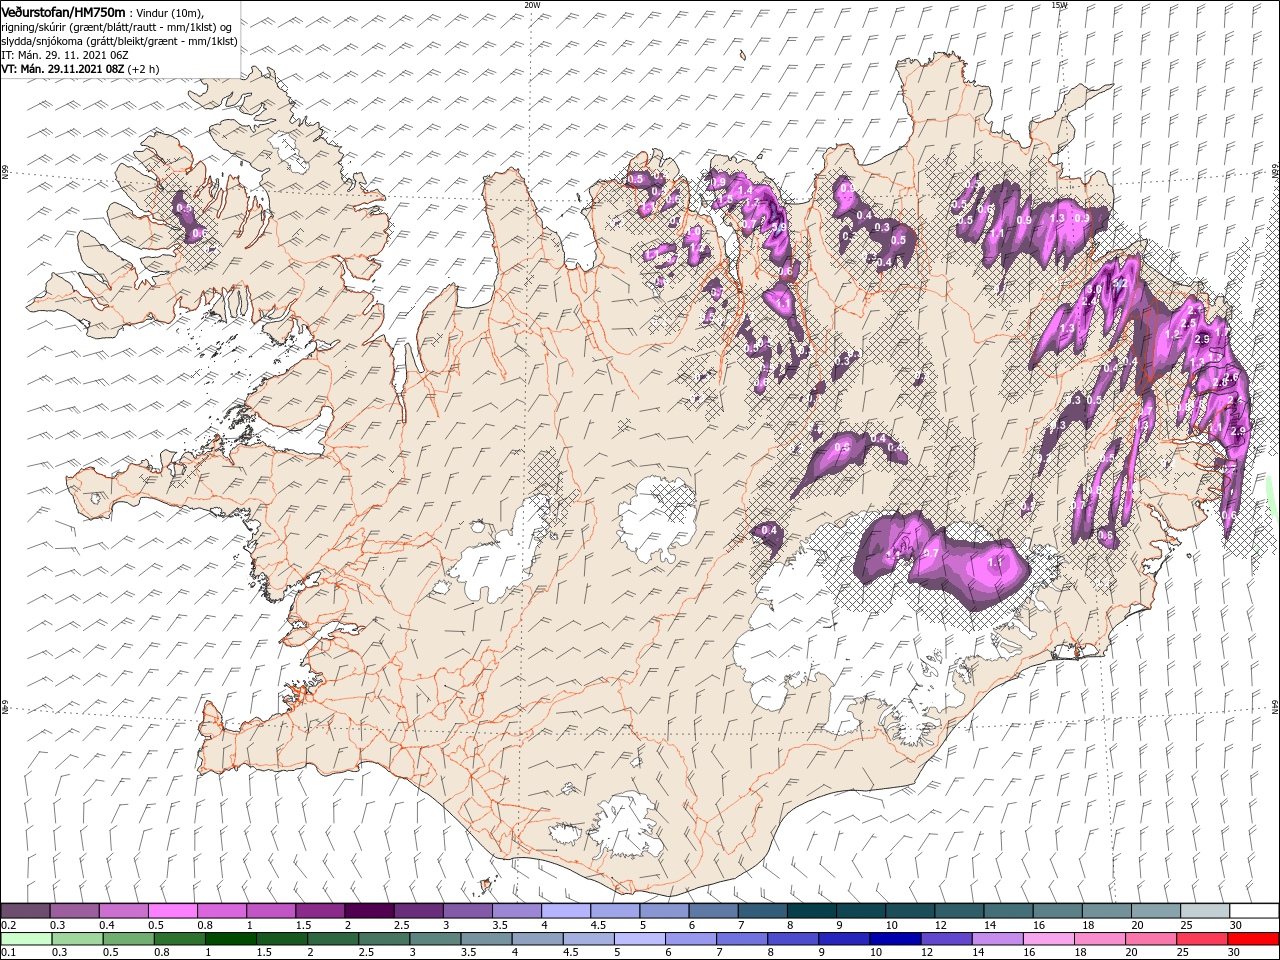The width and height of the screenshot is (1280, 960).
Task: Click the 0.4 label on the snow scale
Action: 107,925
